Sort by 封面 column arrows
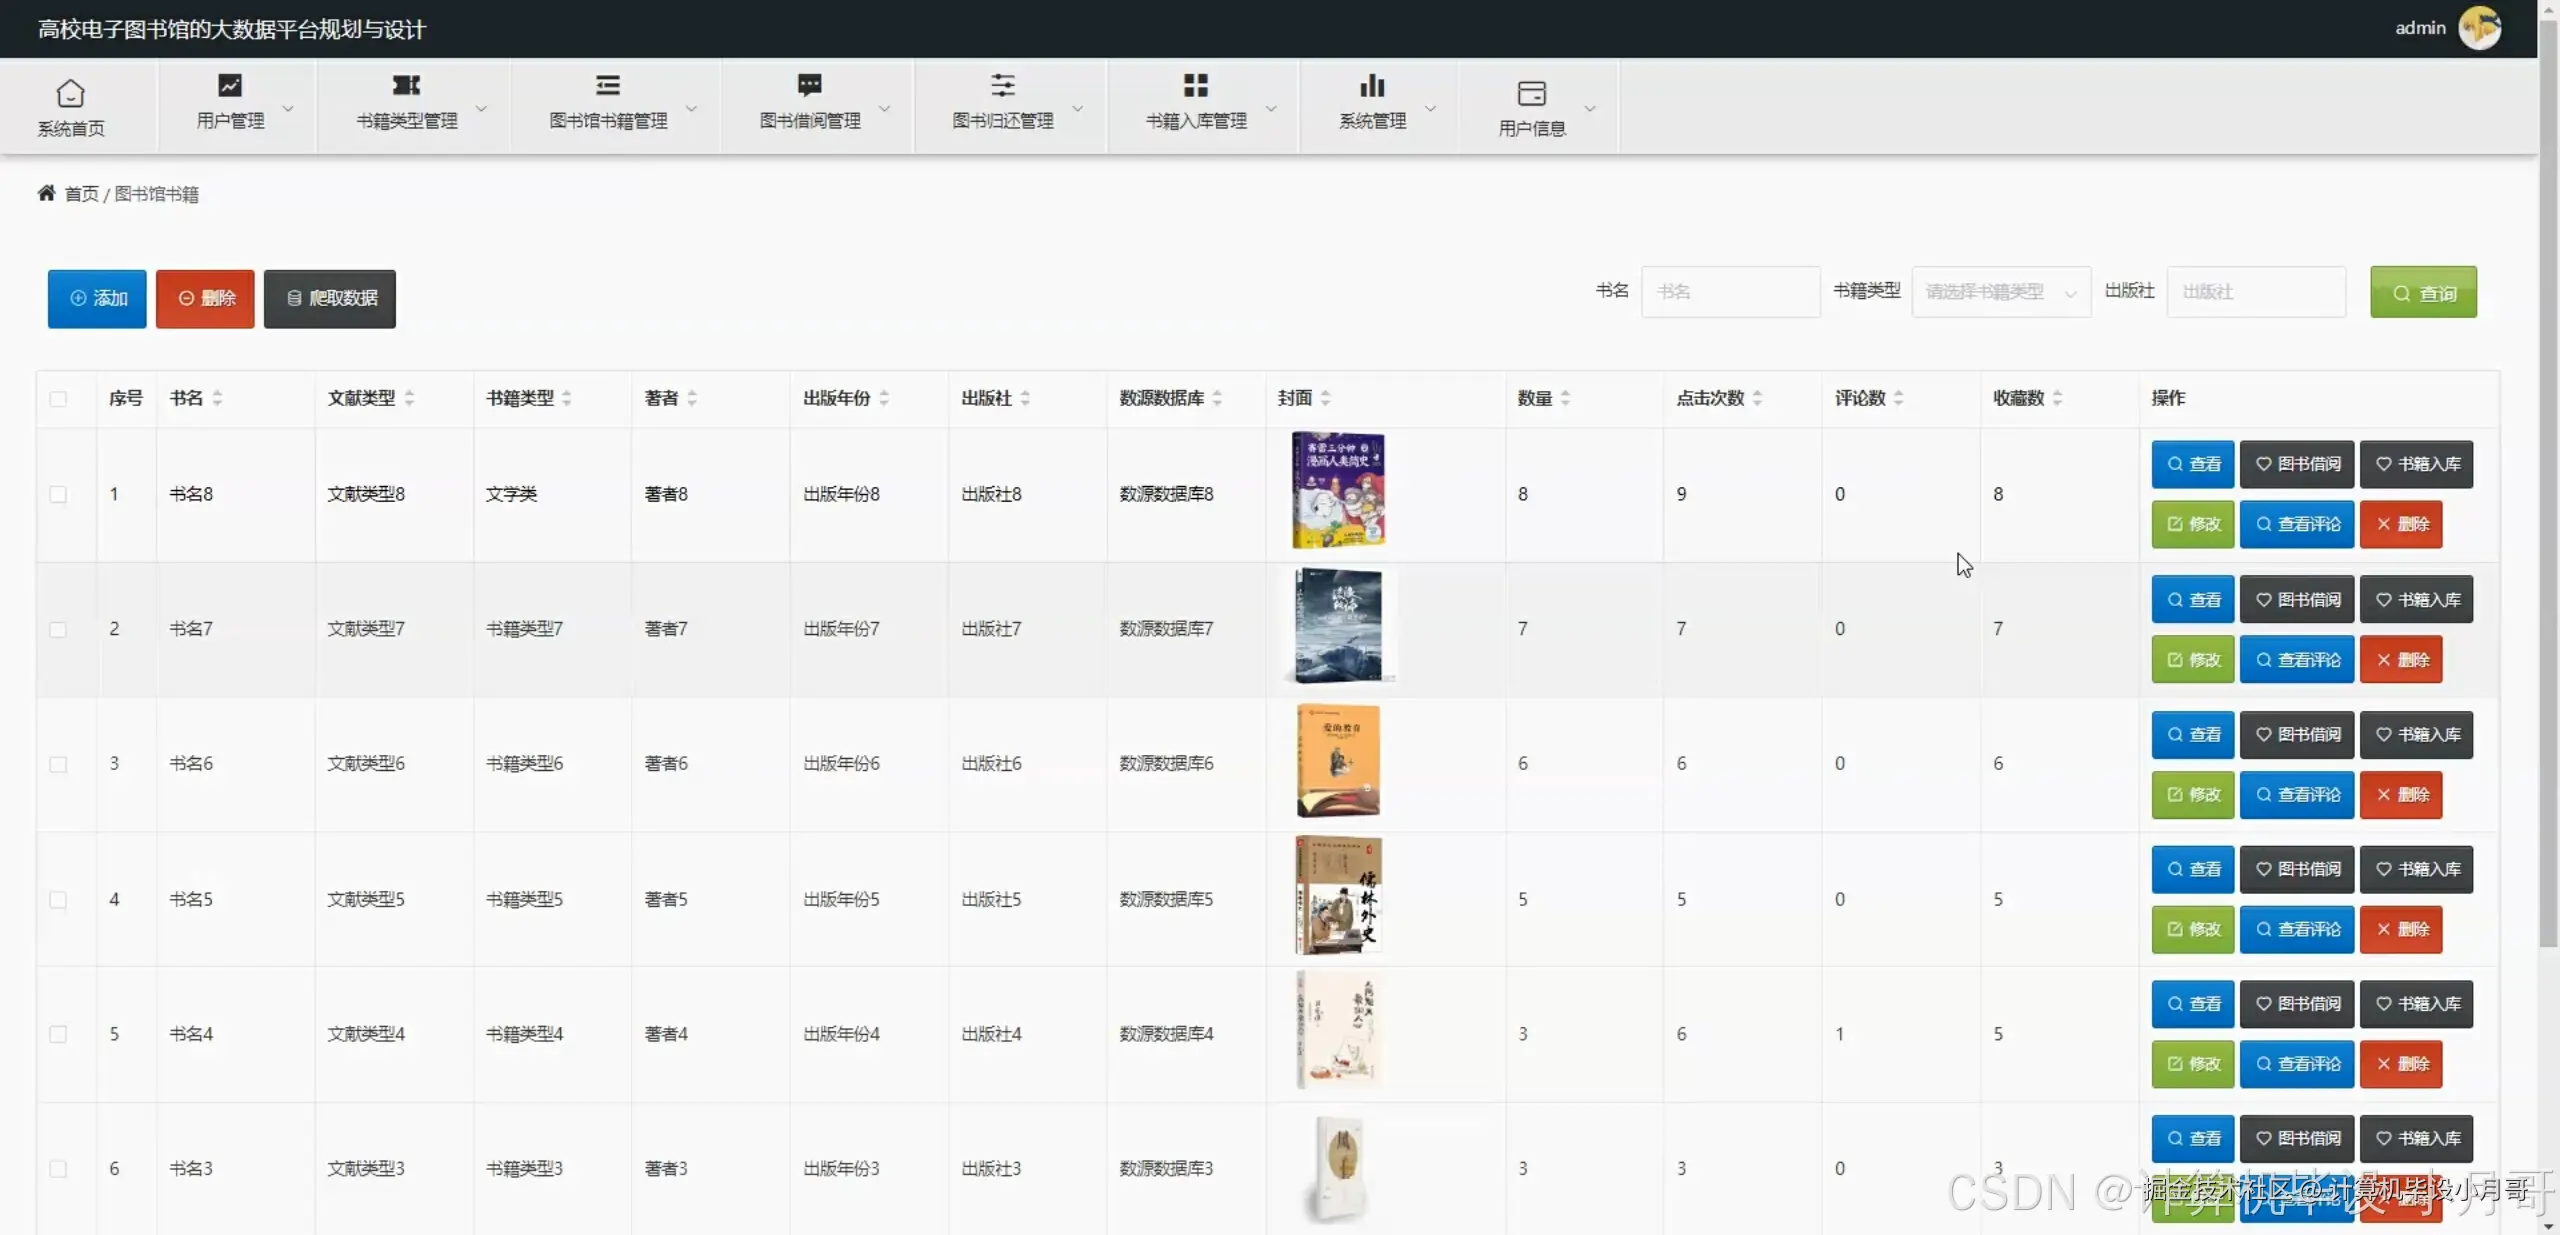The height and width of the screenshot is (1235, 2560). 1325,398
